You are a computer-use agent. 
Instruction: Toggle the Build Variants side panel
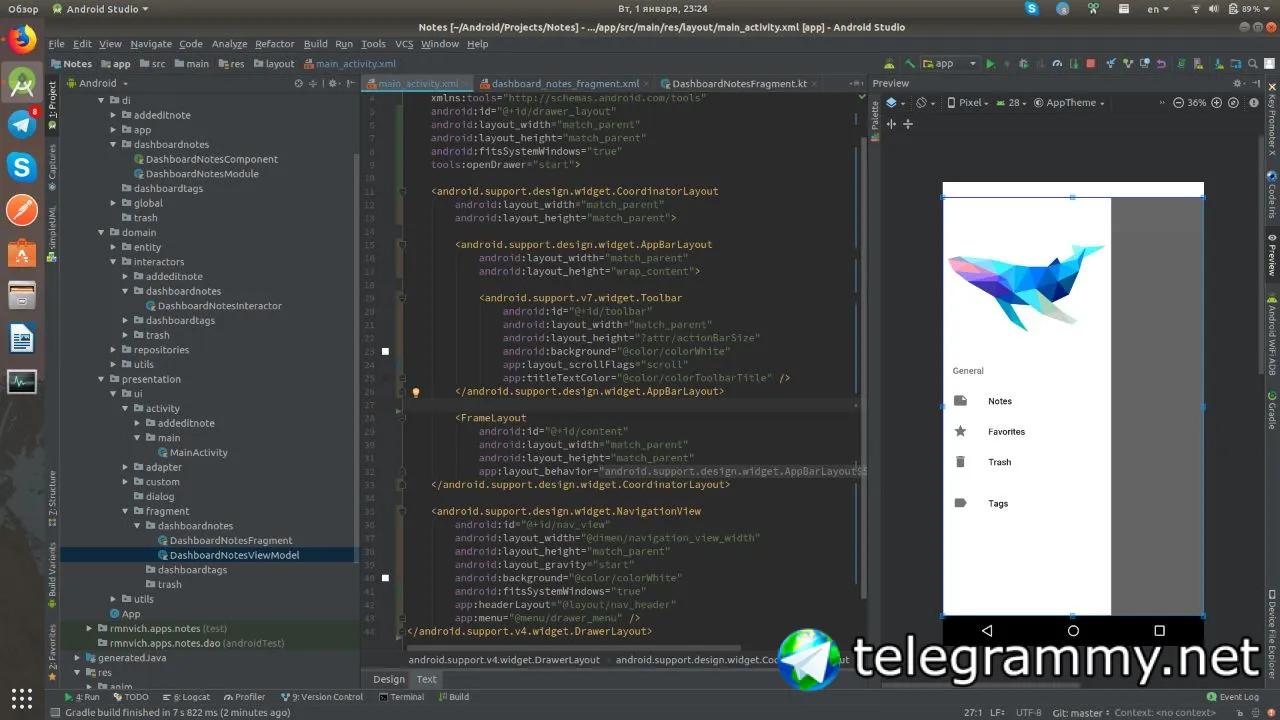53,569
